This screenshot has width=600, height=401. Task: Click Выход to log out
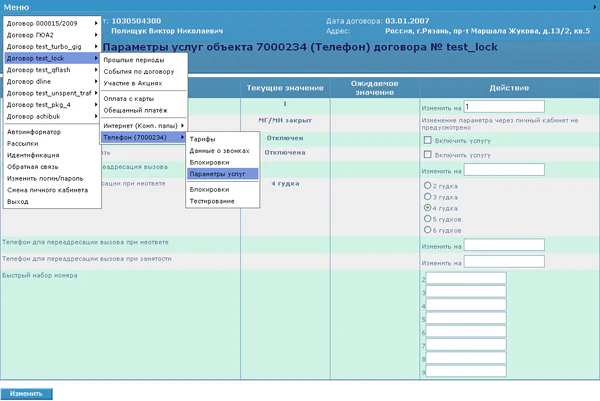19,201
